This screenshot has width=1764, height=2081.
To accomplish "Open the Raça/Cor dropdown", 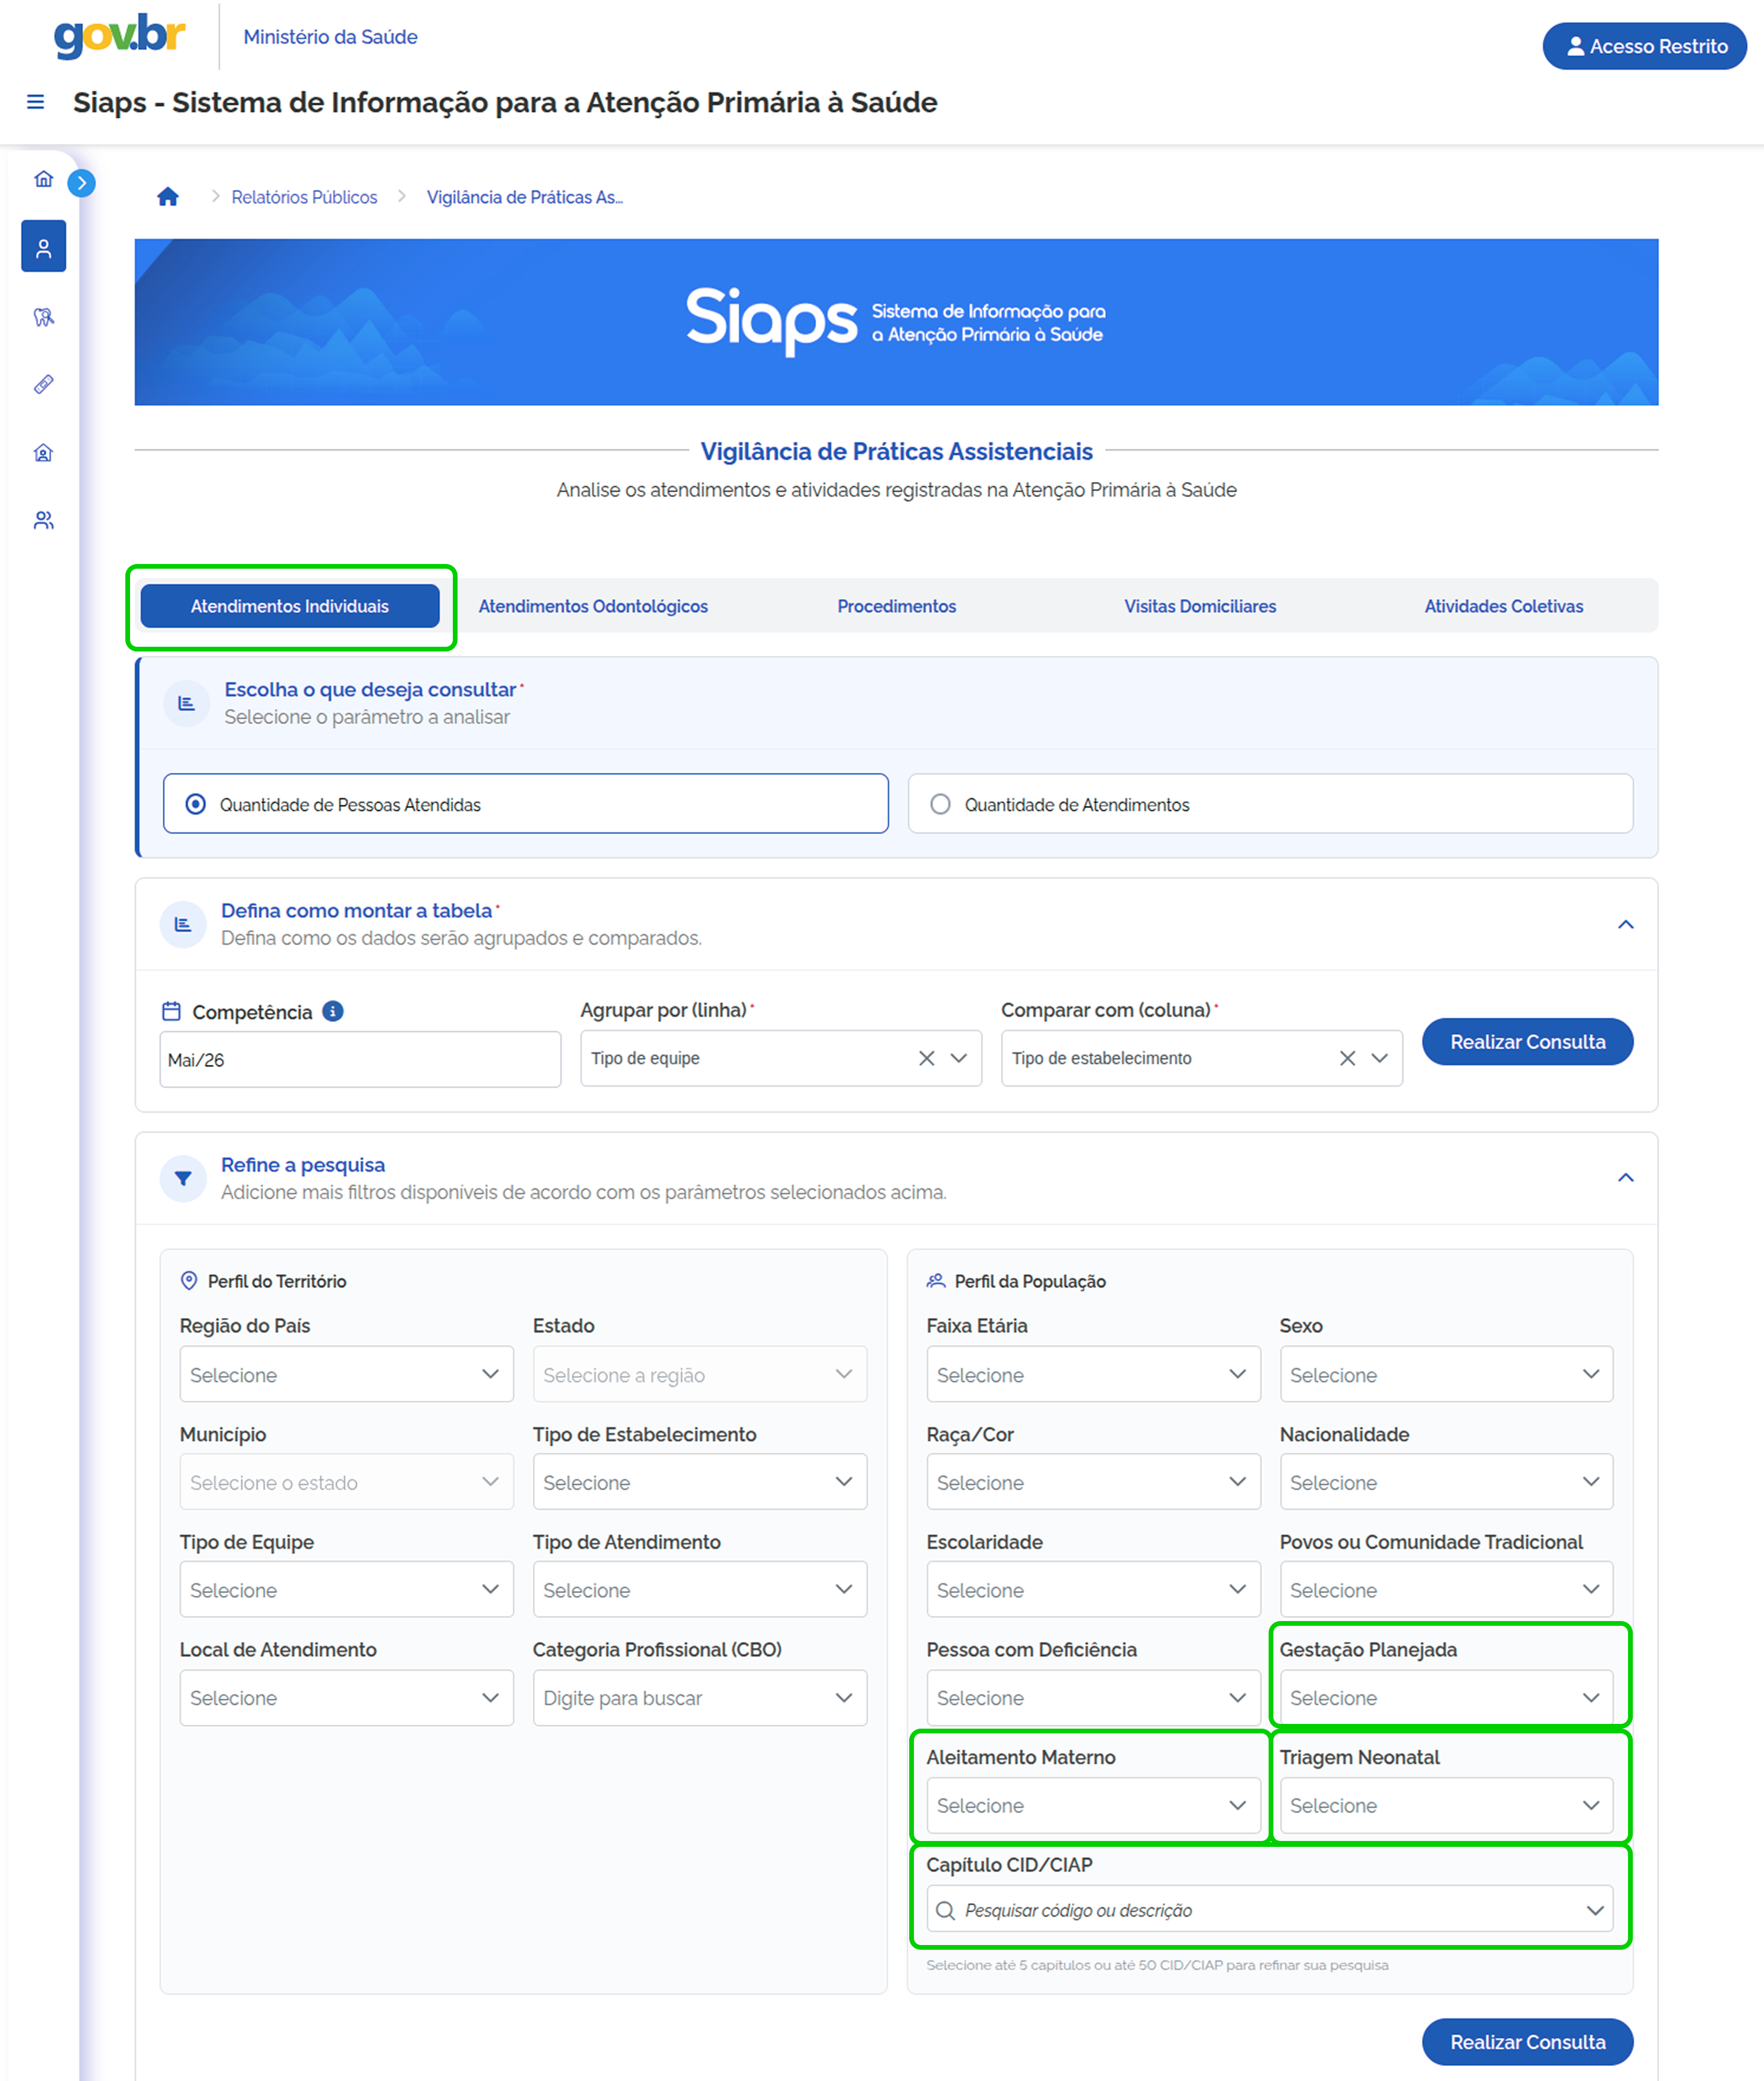I will coord(1093,1482).
